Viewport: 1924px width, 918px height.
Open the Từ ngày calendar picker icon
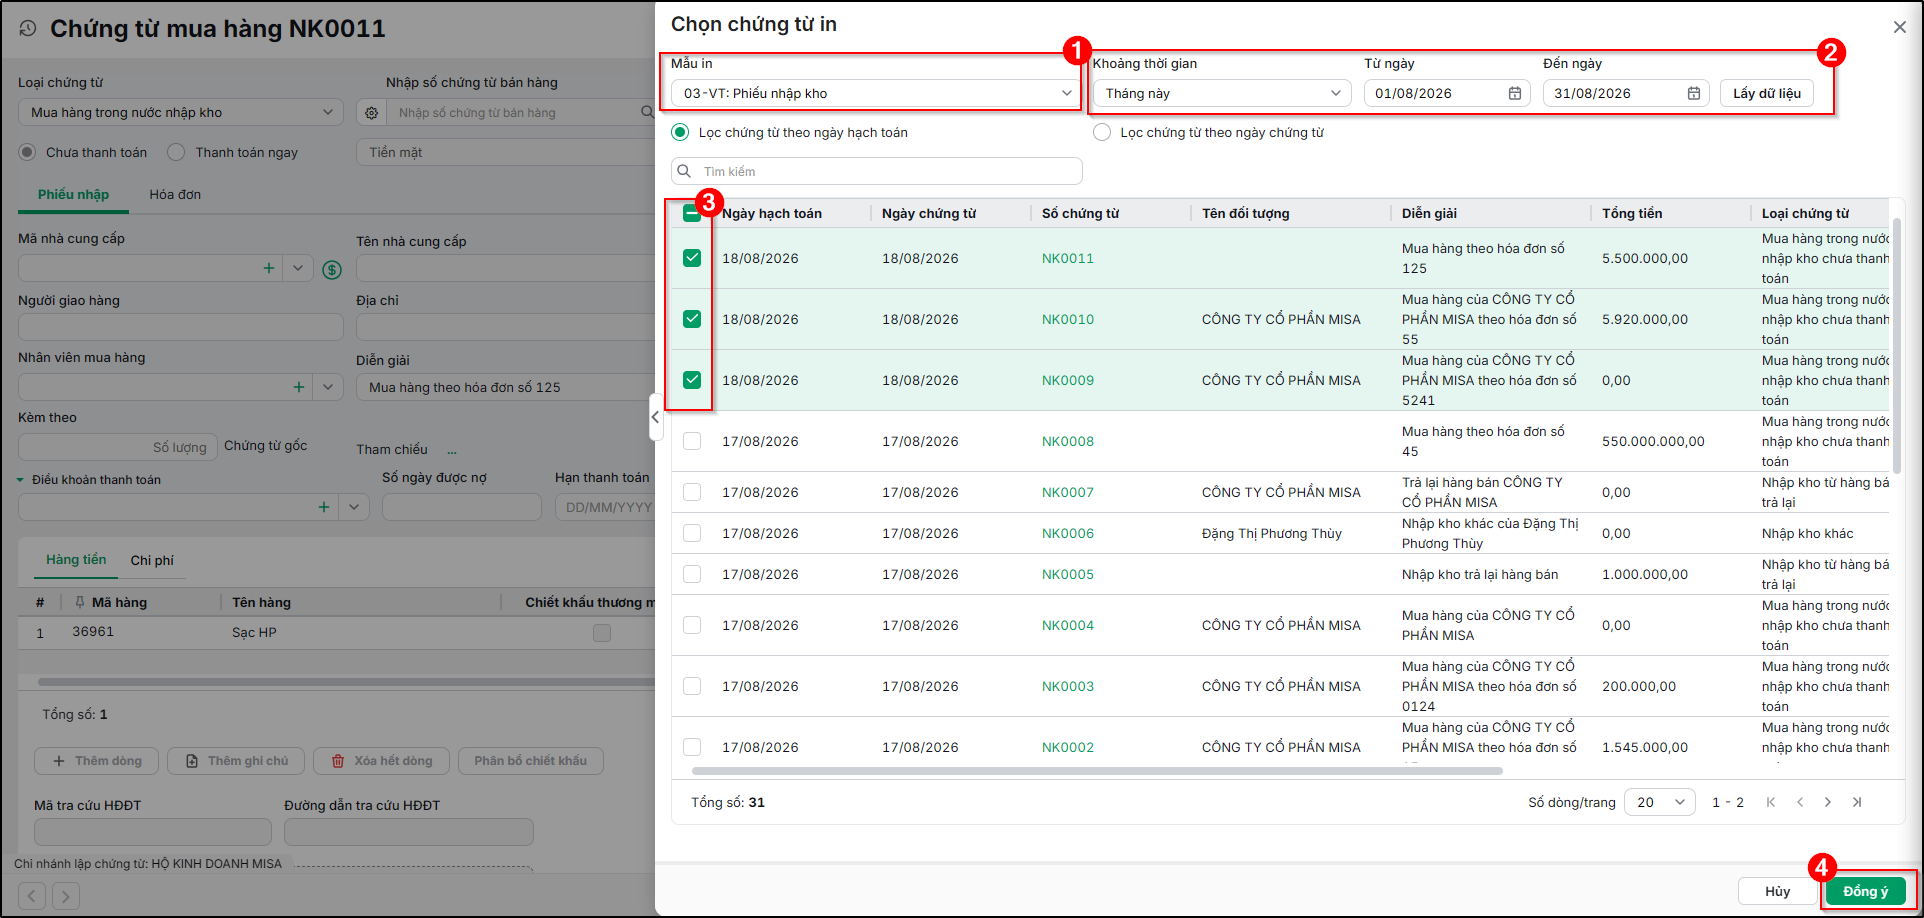[1514, 93]
